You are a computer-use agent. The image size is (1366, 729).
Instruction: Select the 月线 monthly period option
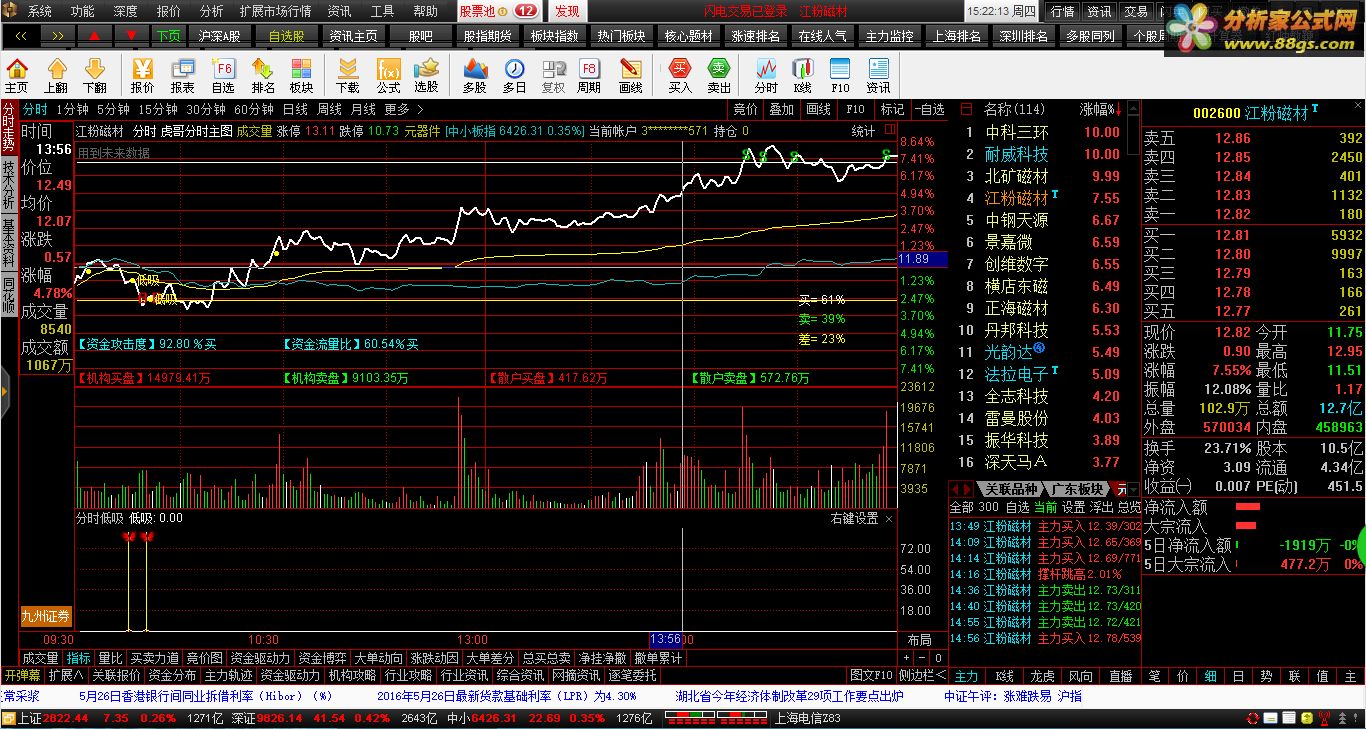point(363,109)
